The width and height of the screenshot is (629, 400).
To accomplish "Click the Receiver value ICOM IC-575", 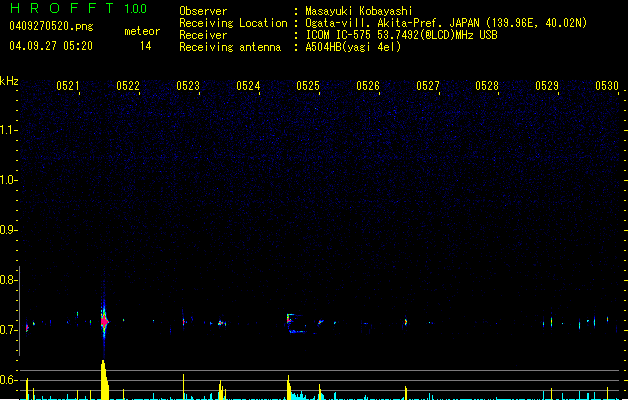I will point(339,35).
